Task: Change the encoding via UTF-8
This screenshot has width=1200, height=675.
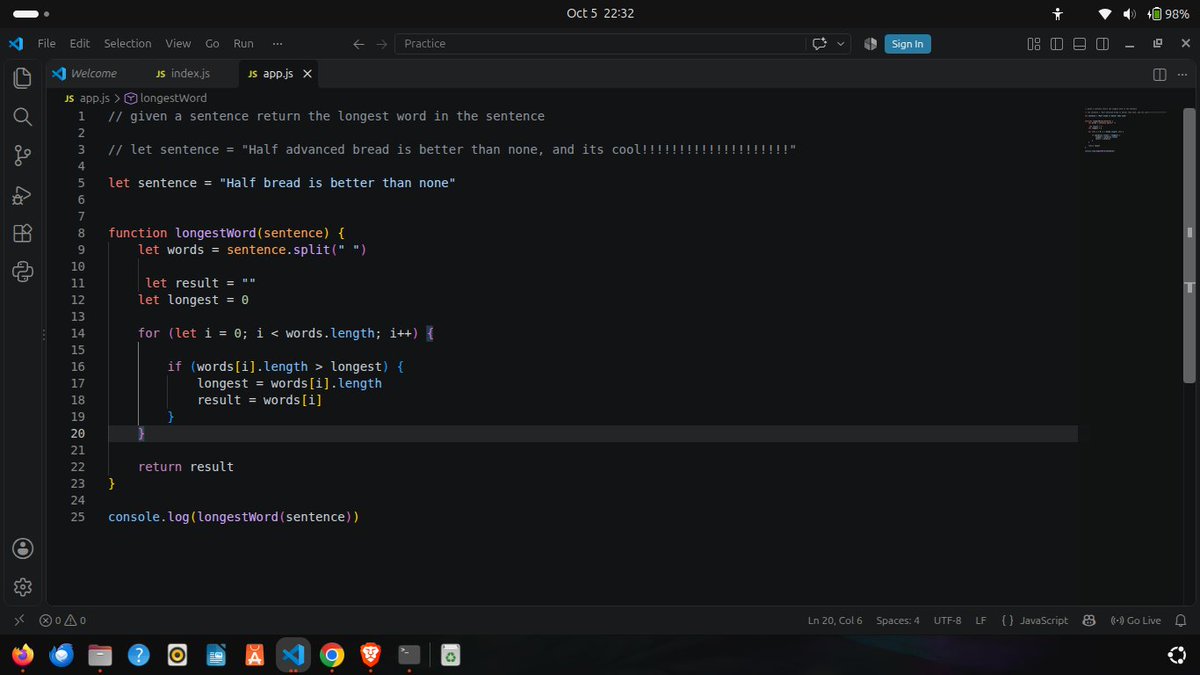Action: (x=947, y=620)
